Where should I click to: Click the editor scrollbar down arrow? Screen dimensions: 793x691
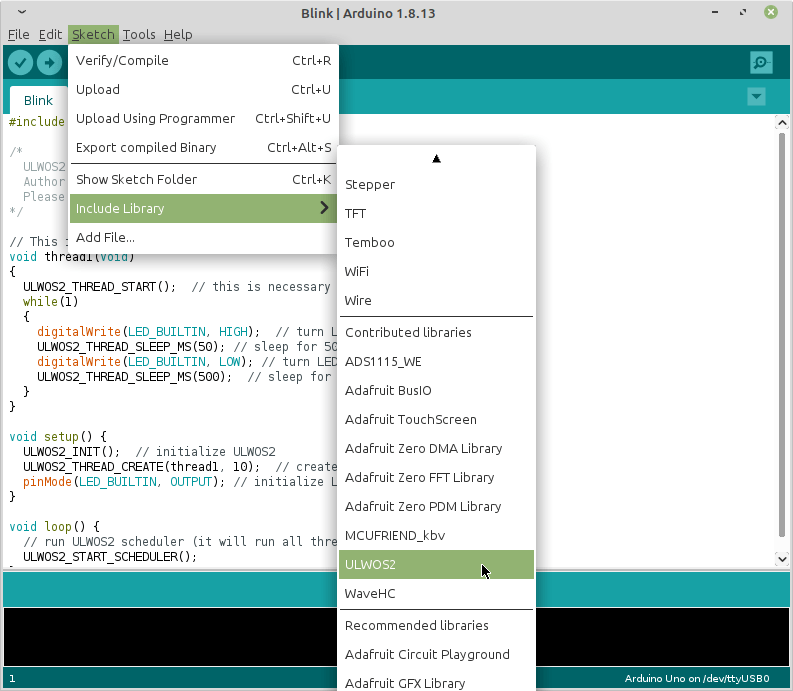click(782, 559)
